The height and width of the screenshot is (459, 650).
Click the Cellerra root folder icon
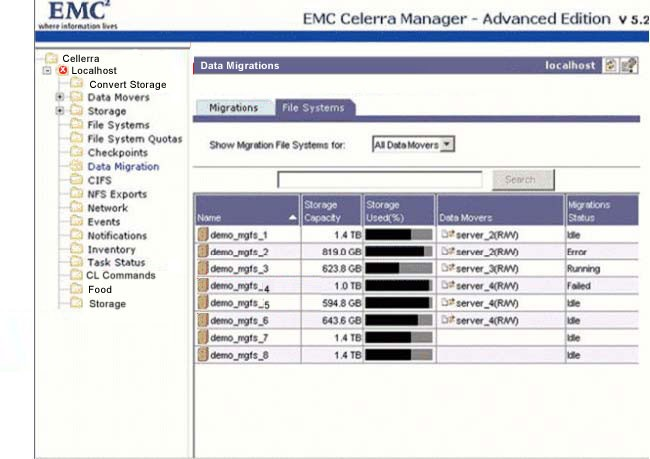tap(51, 58)
